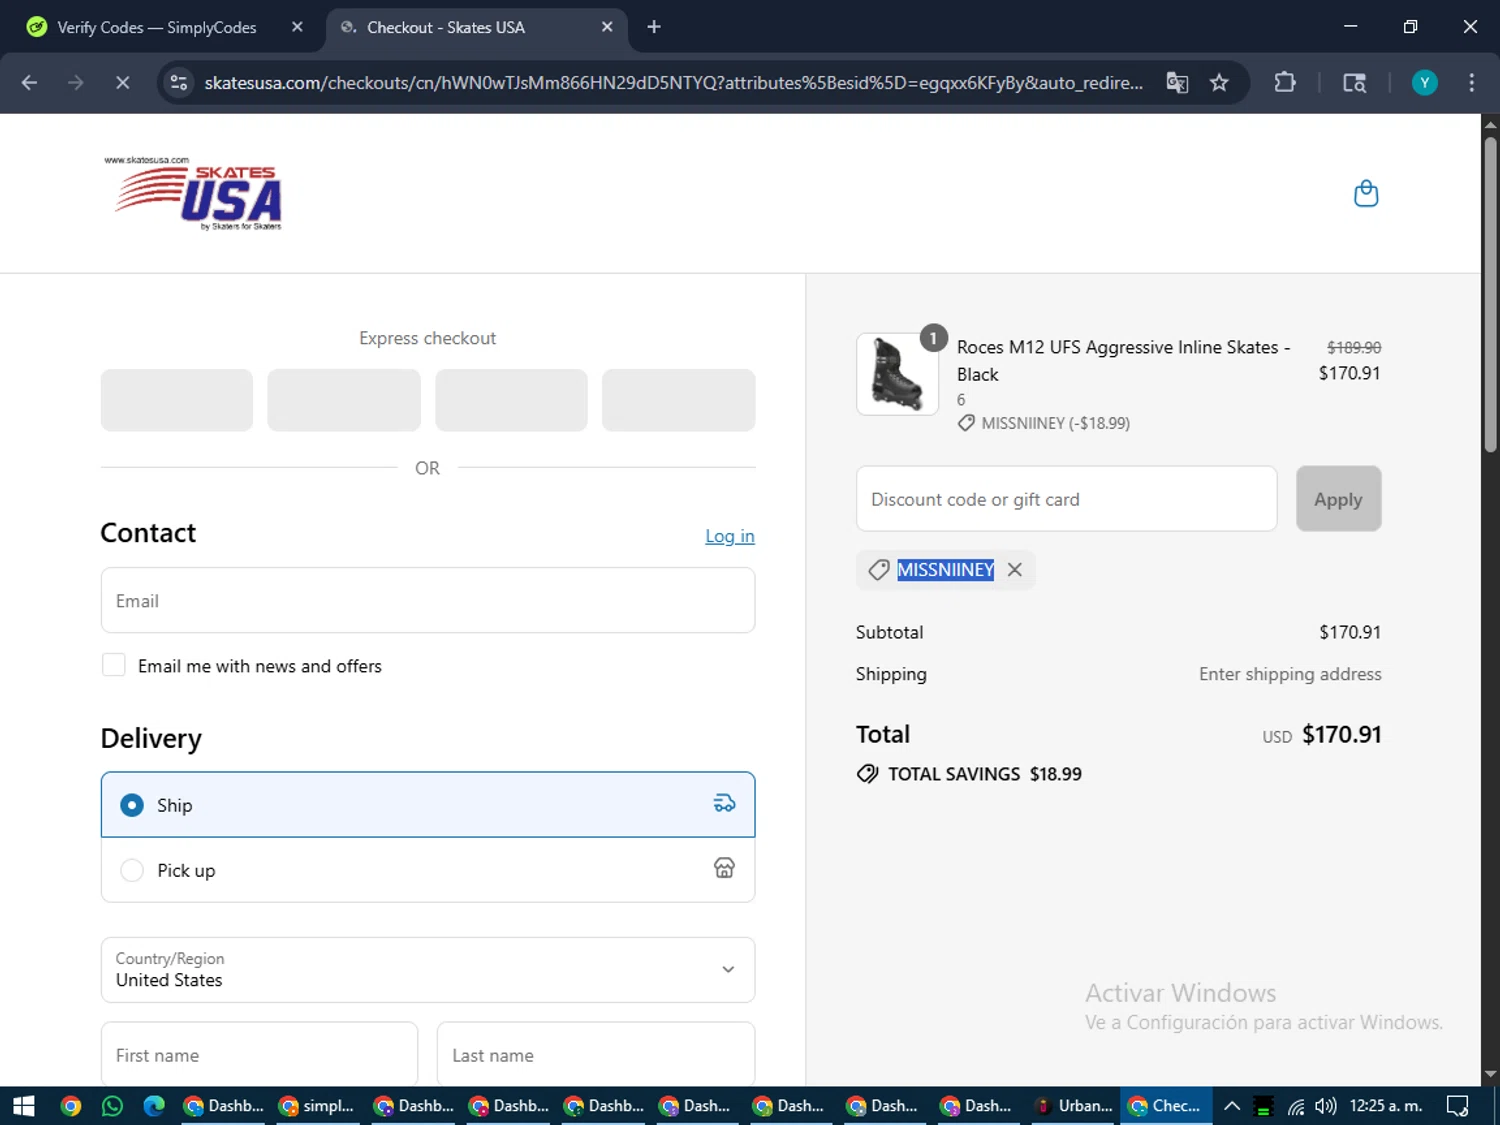1500x1125 pixels.
Task: Click the Skates USA logo
Action: click(x=196, y=193)
